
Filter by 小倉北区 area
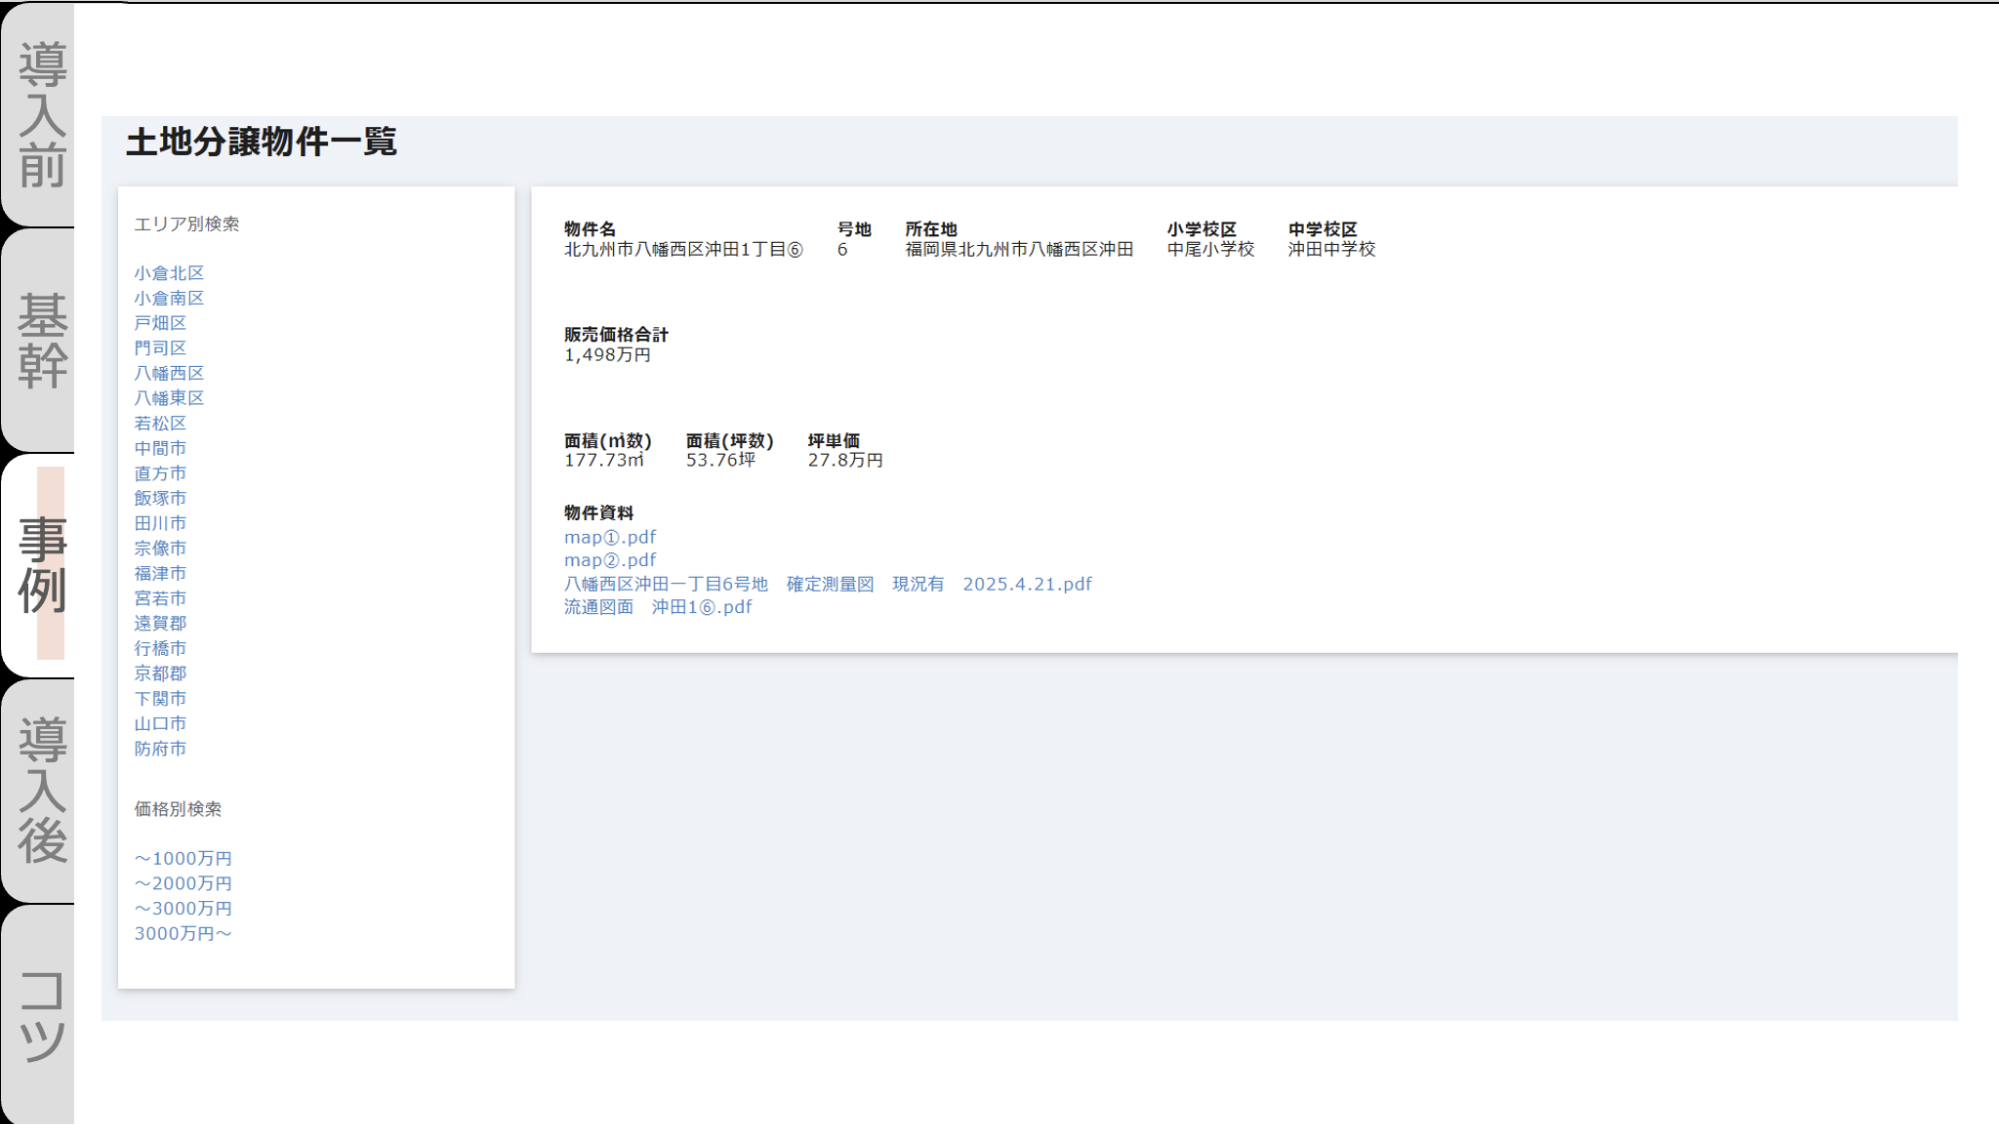169,273
